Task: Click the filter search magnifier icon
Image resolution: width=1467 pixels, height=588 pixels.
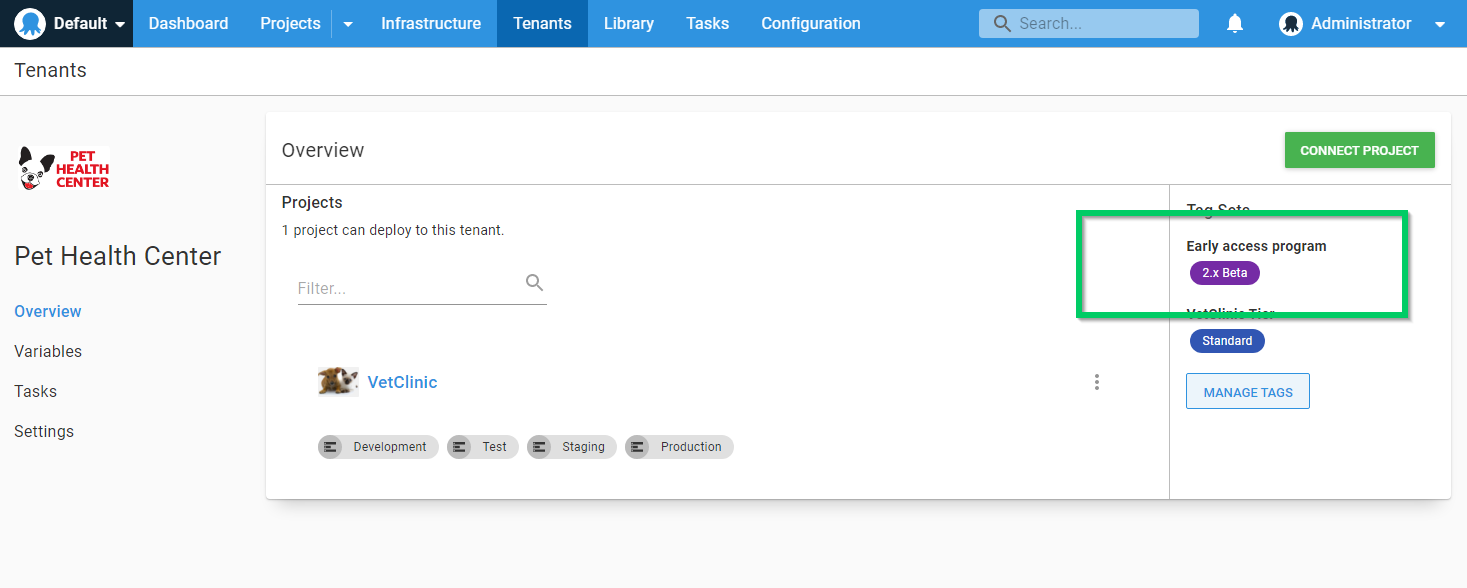Action: click(x=534, y=283)
